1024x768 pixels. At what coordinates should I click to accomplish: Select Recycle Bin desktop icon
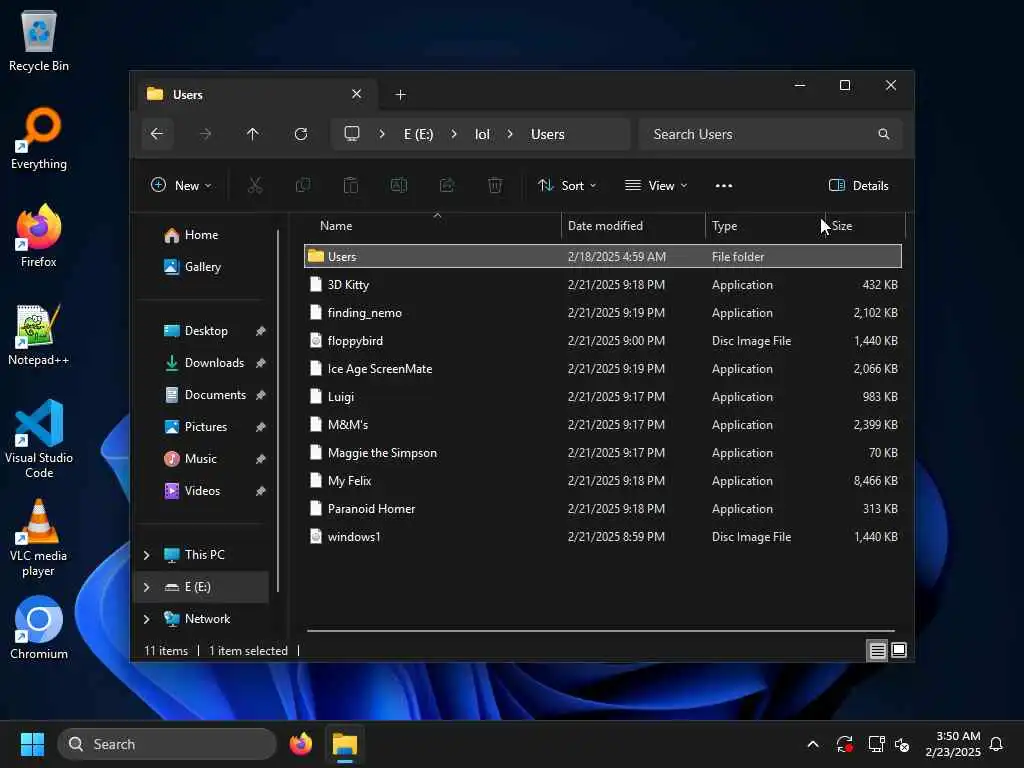click(39, 41)
